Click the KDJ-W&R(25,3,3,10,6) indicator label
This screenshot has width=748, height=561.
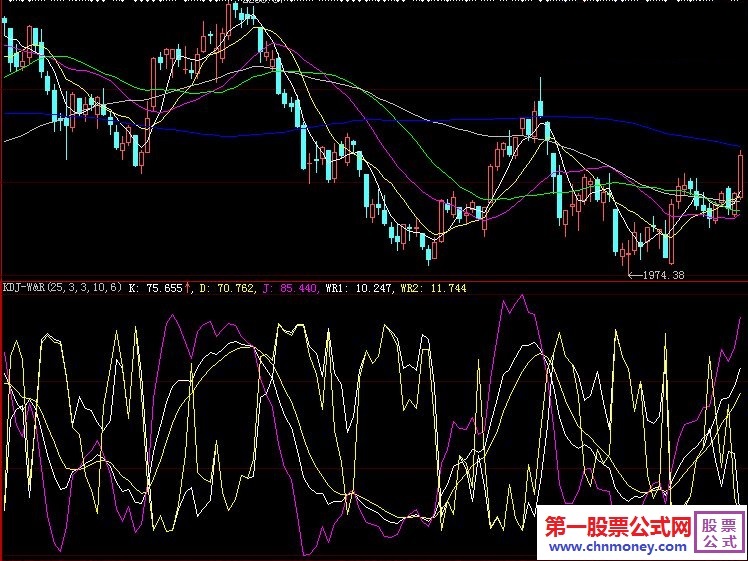(x=62, y=288)
